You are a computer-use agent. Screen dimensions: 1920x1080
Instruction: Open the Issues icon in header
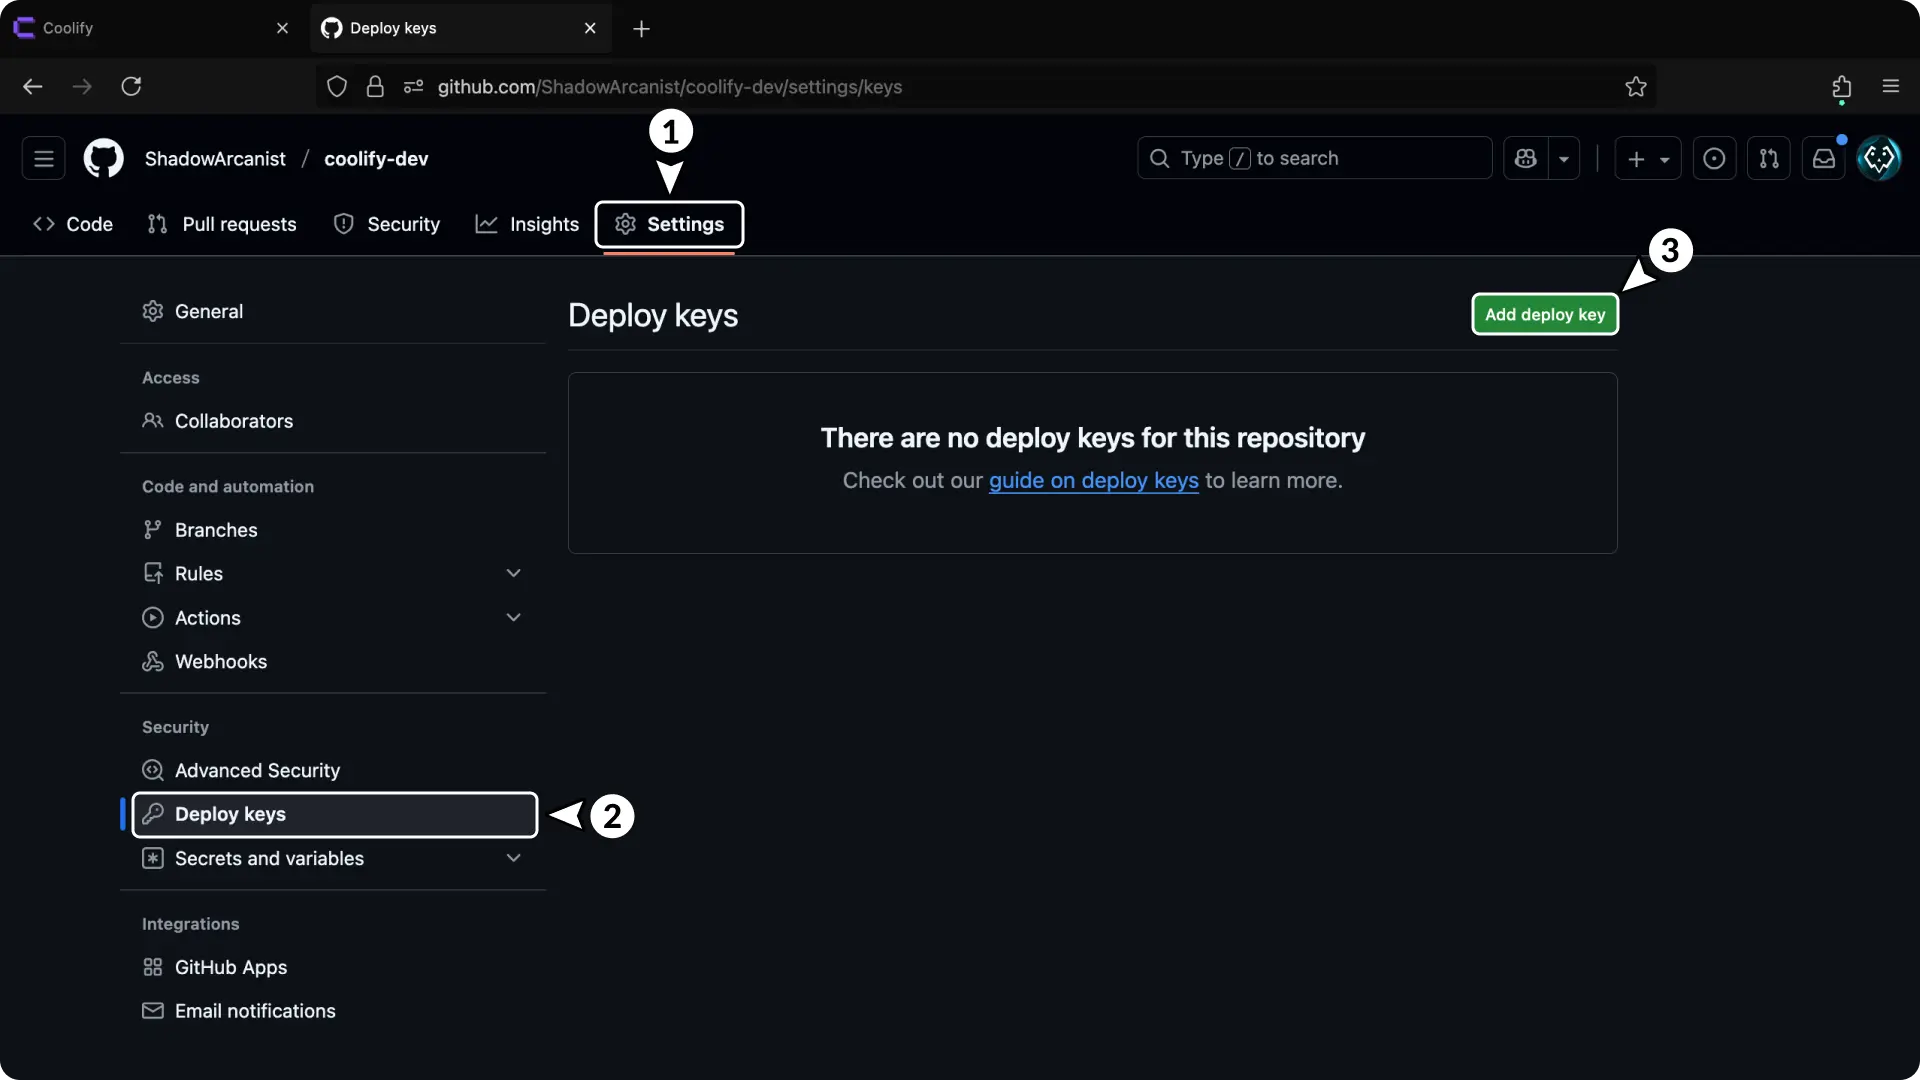coord(1714,159)
